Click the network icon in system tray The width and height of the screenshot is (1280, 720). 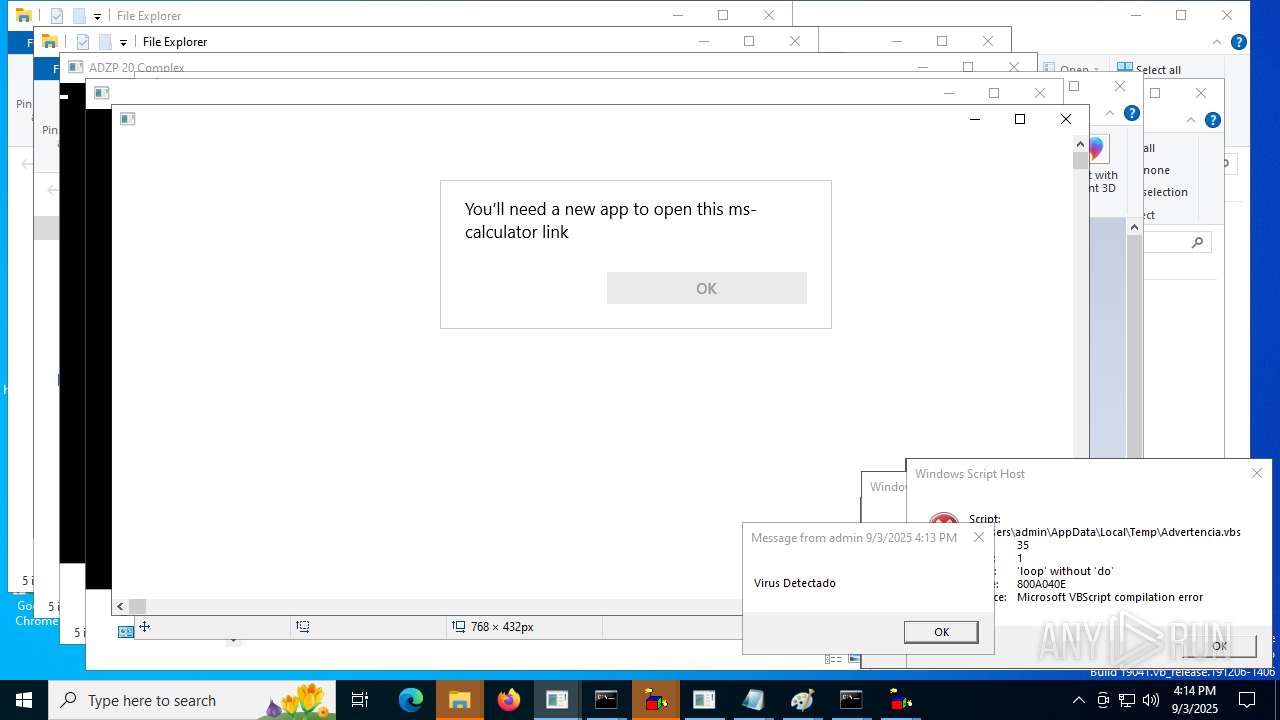pos(1127,700)
